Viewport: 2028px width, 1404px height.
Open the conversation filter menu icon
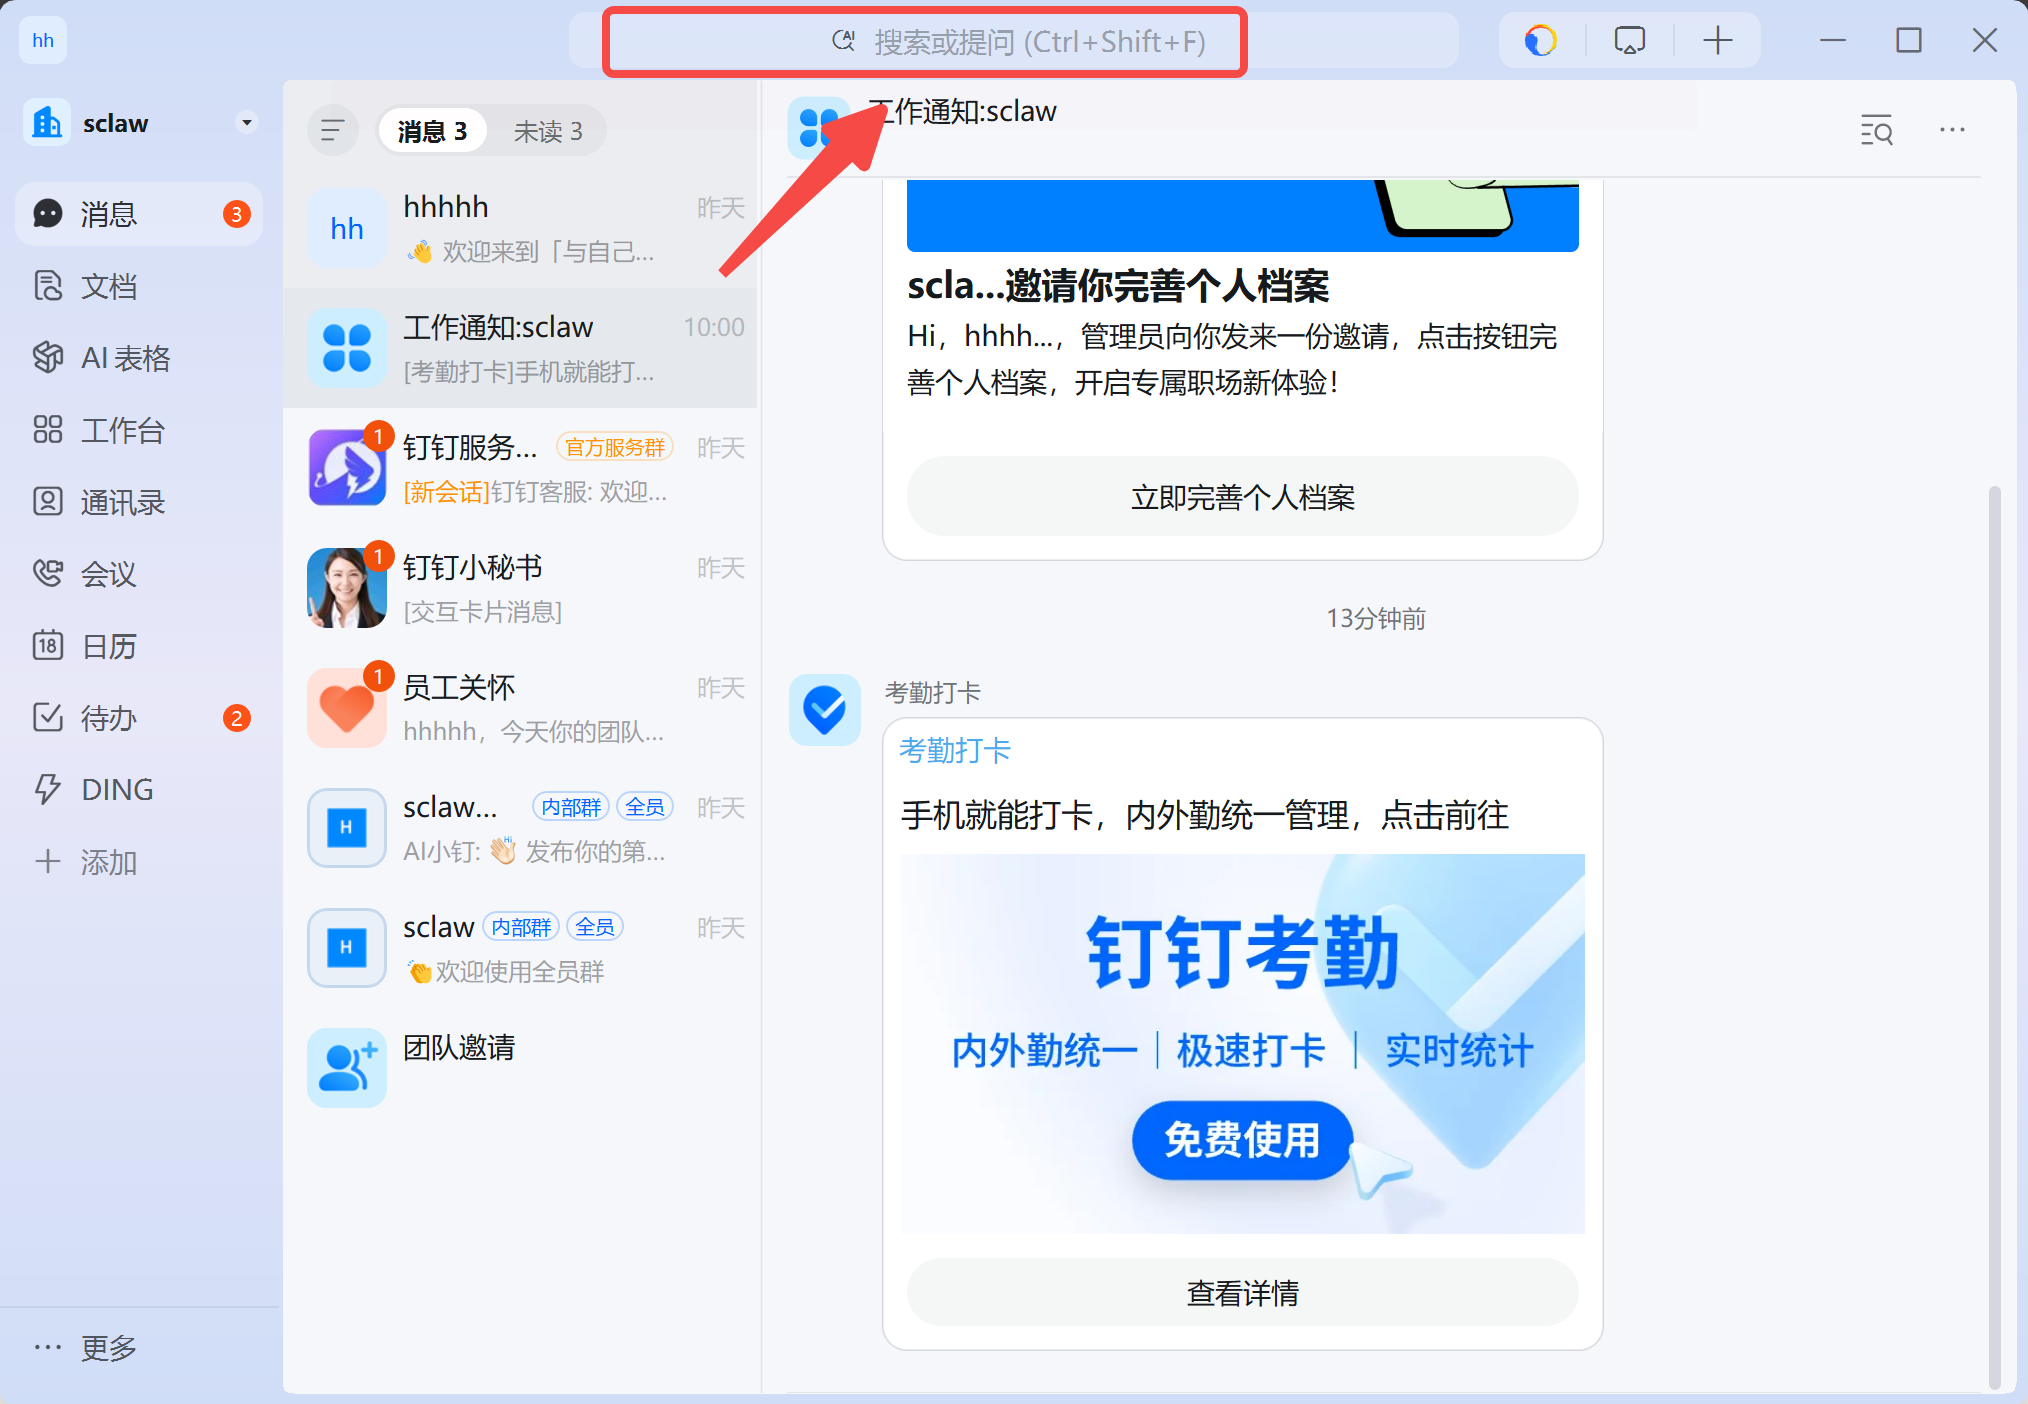[x=332, y=130]
